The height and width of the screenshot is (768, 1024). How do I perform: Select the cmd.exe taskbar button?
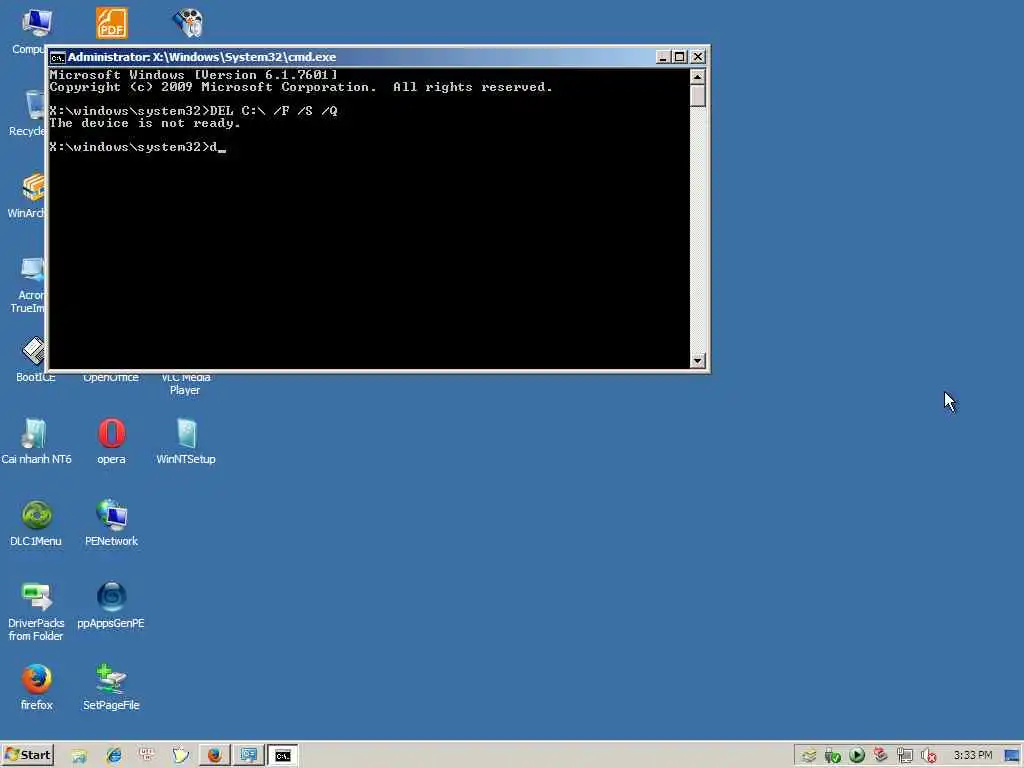[x=283, y=756]
